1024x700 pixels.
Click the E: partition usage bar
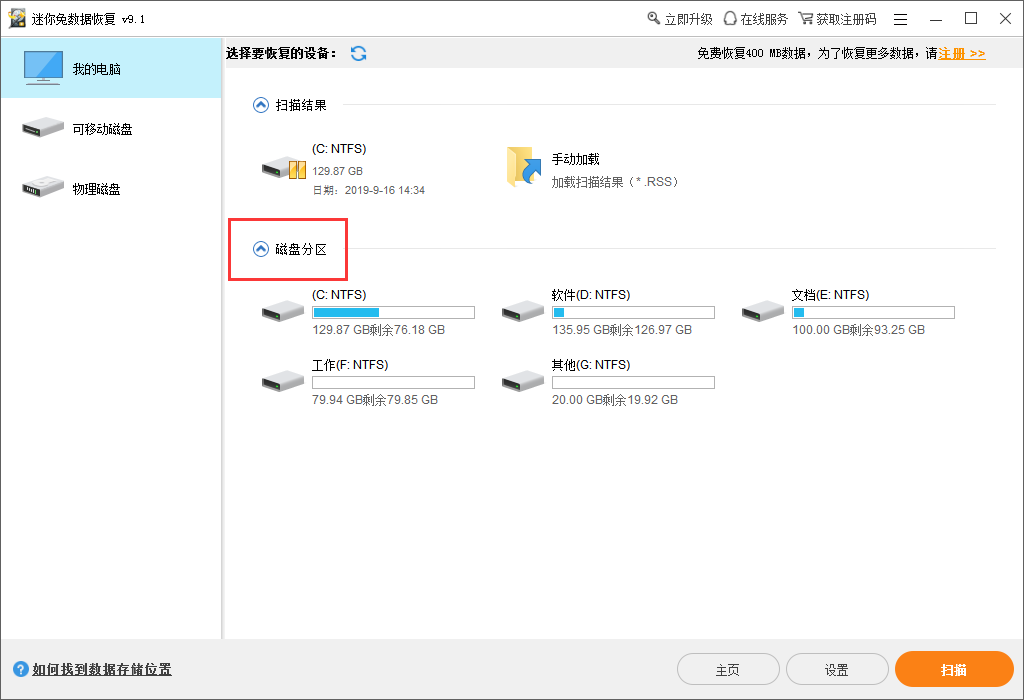[x=873, y=313]
